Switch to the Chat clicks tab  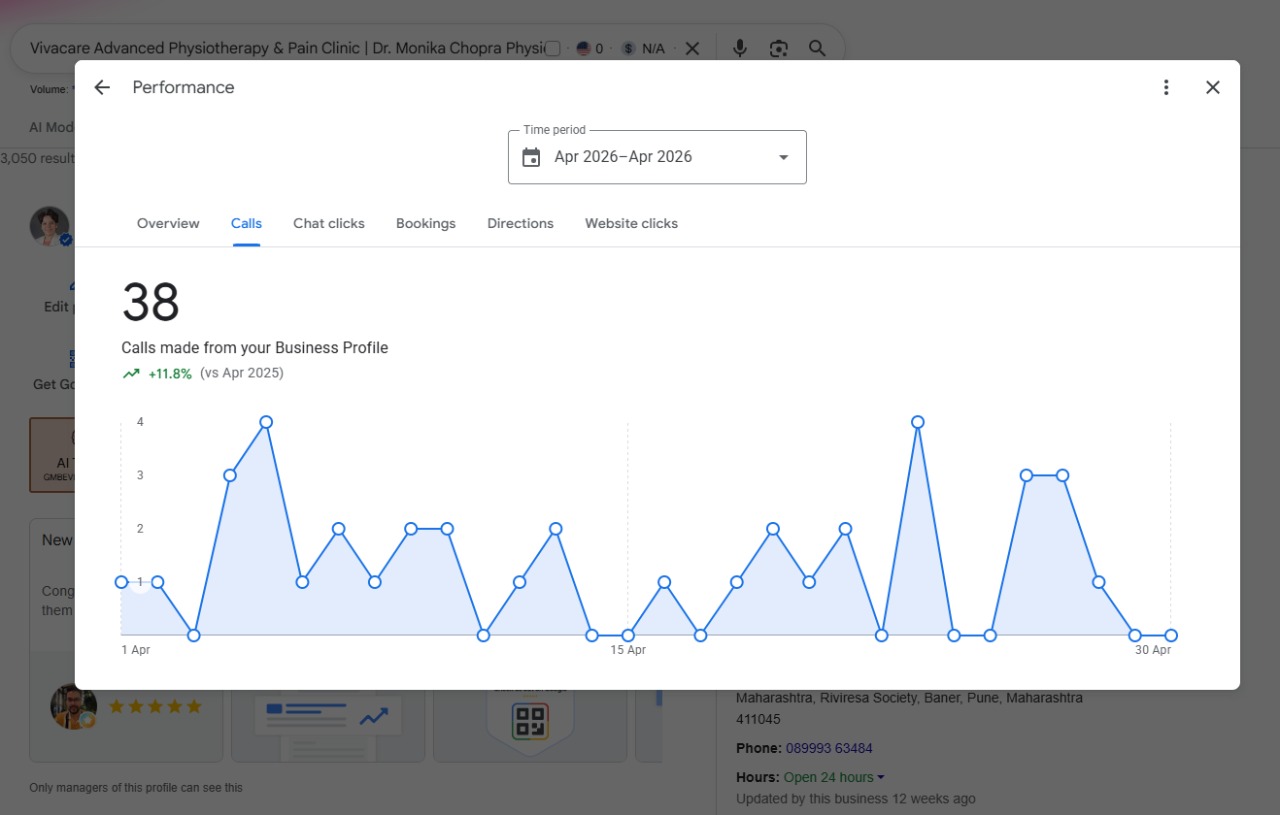tap(329, 223)
